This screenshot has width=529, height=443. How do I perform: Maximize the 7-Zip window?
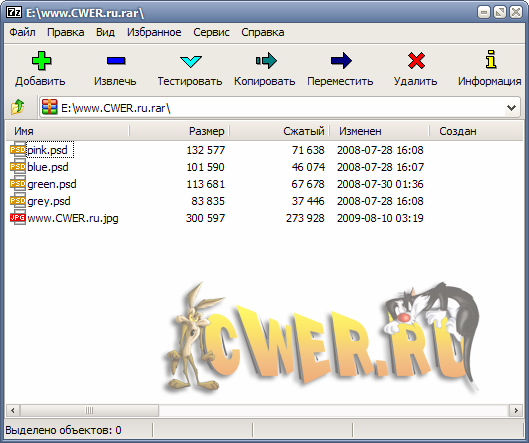coord(500,12)
